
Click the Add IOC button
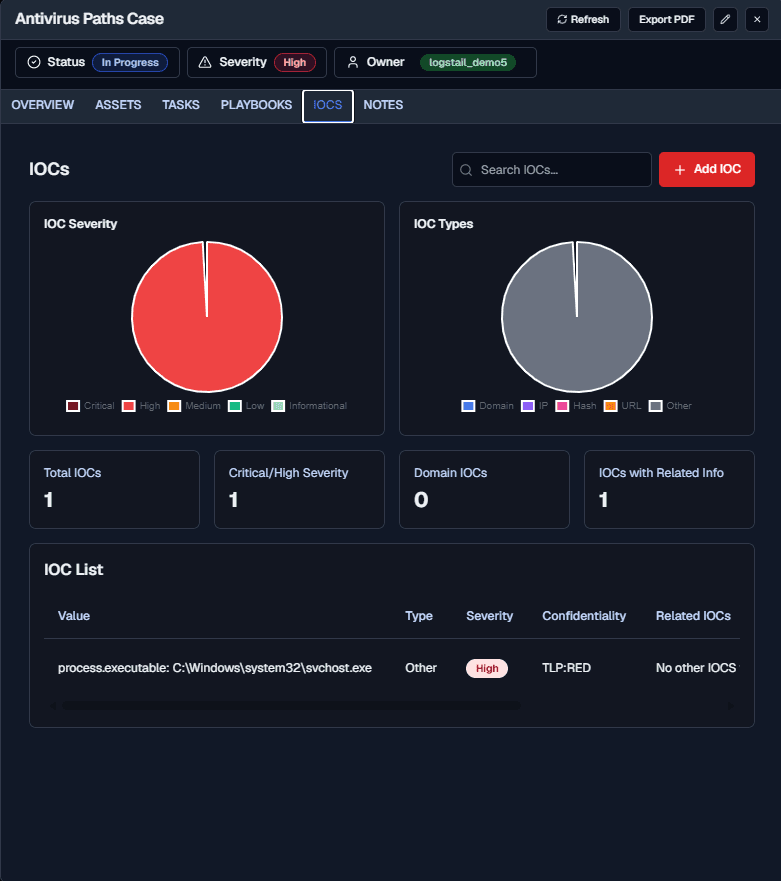[707, 169]
